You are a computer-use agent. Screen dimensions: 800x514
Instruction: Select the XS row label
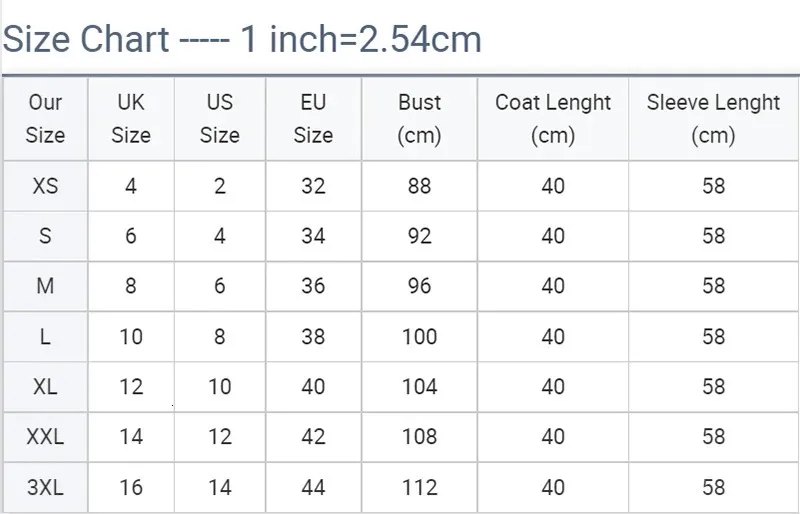[45, 186]
